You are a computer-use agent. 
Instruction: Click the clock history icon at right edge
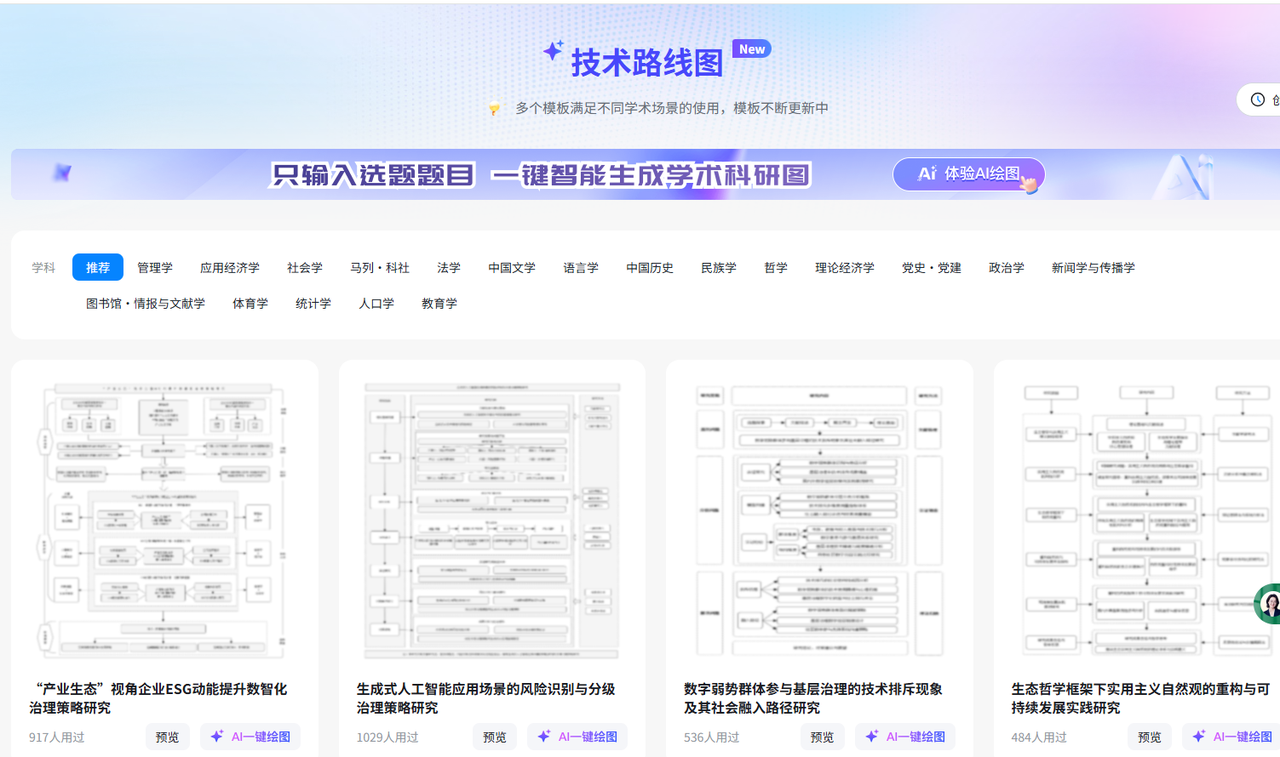click(x=1258, y=100)
